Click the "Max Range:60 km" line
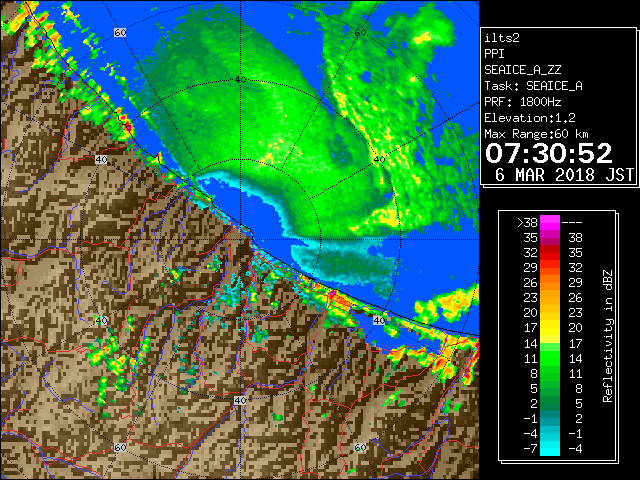This screenshot has height=480, width=640. [536, 134]
